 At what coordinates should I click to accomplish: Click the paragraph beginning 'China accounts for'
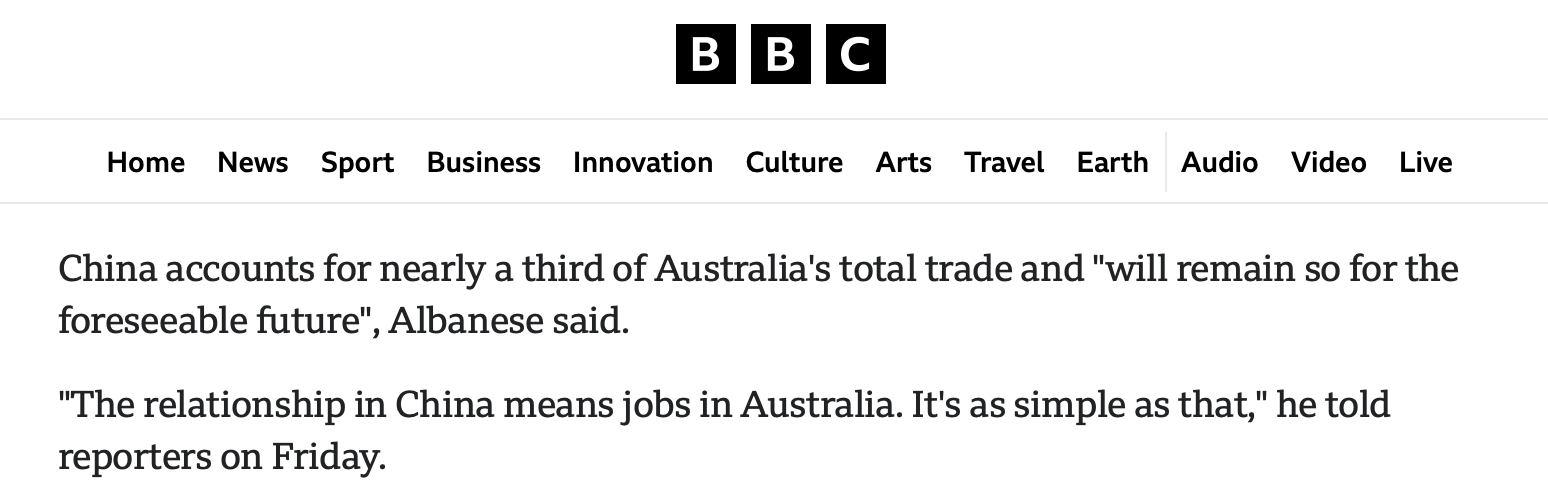pyautogui.click(x=758, y=295)
